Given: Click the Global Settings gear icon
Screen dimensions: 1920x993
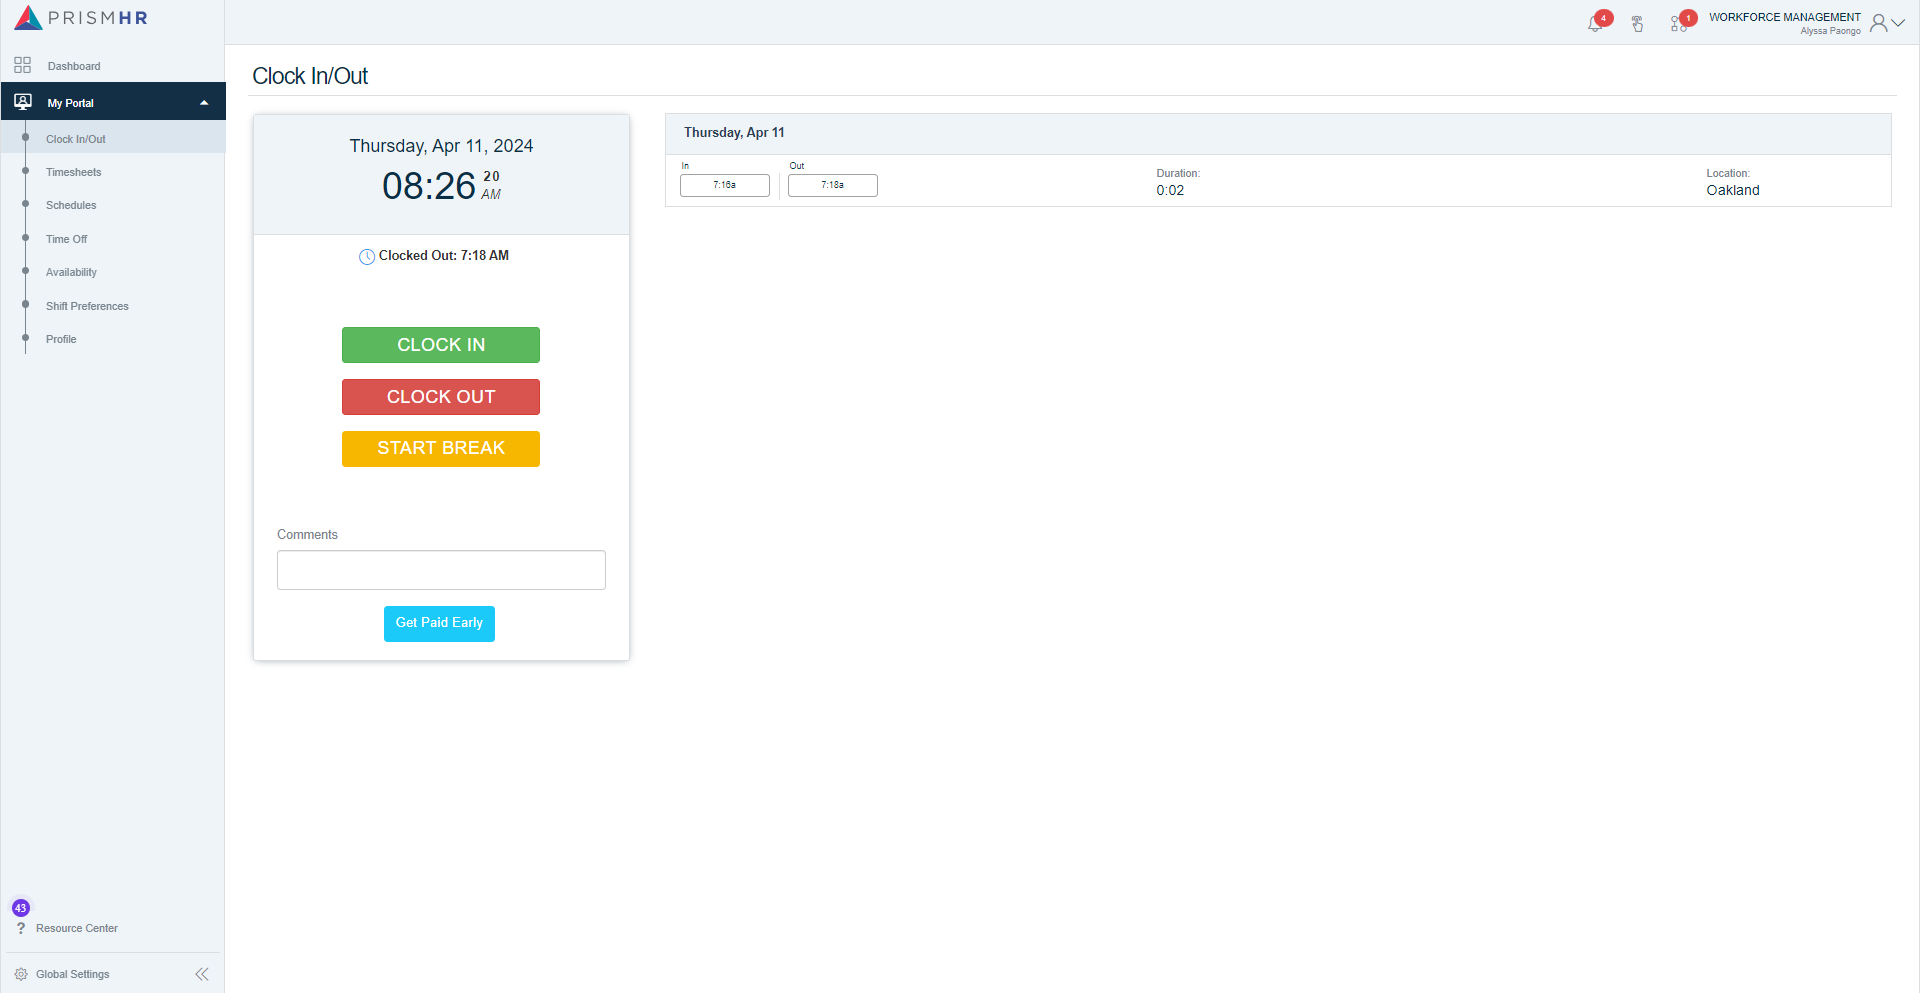Looking at the screenshot, I should (20, 973).
